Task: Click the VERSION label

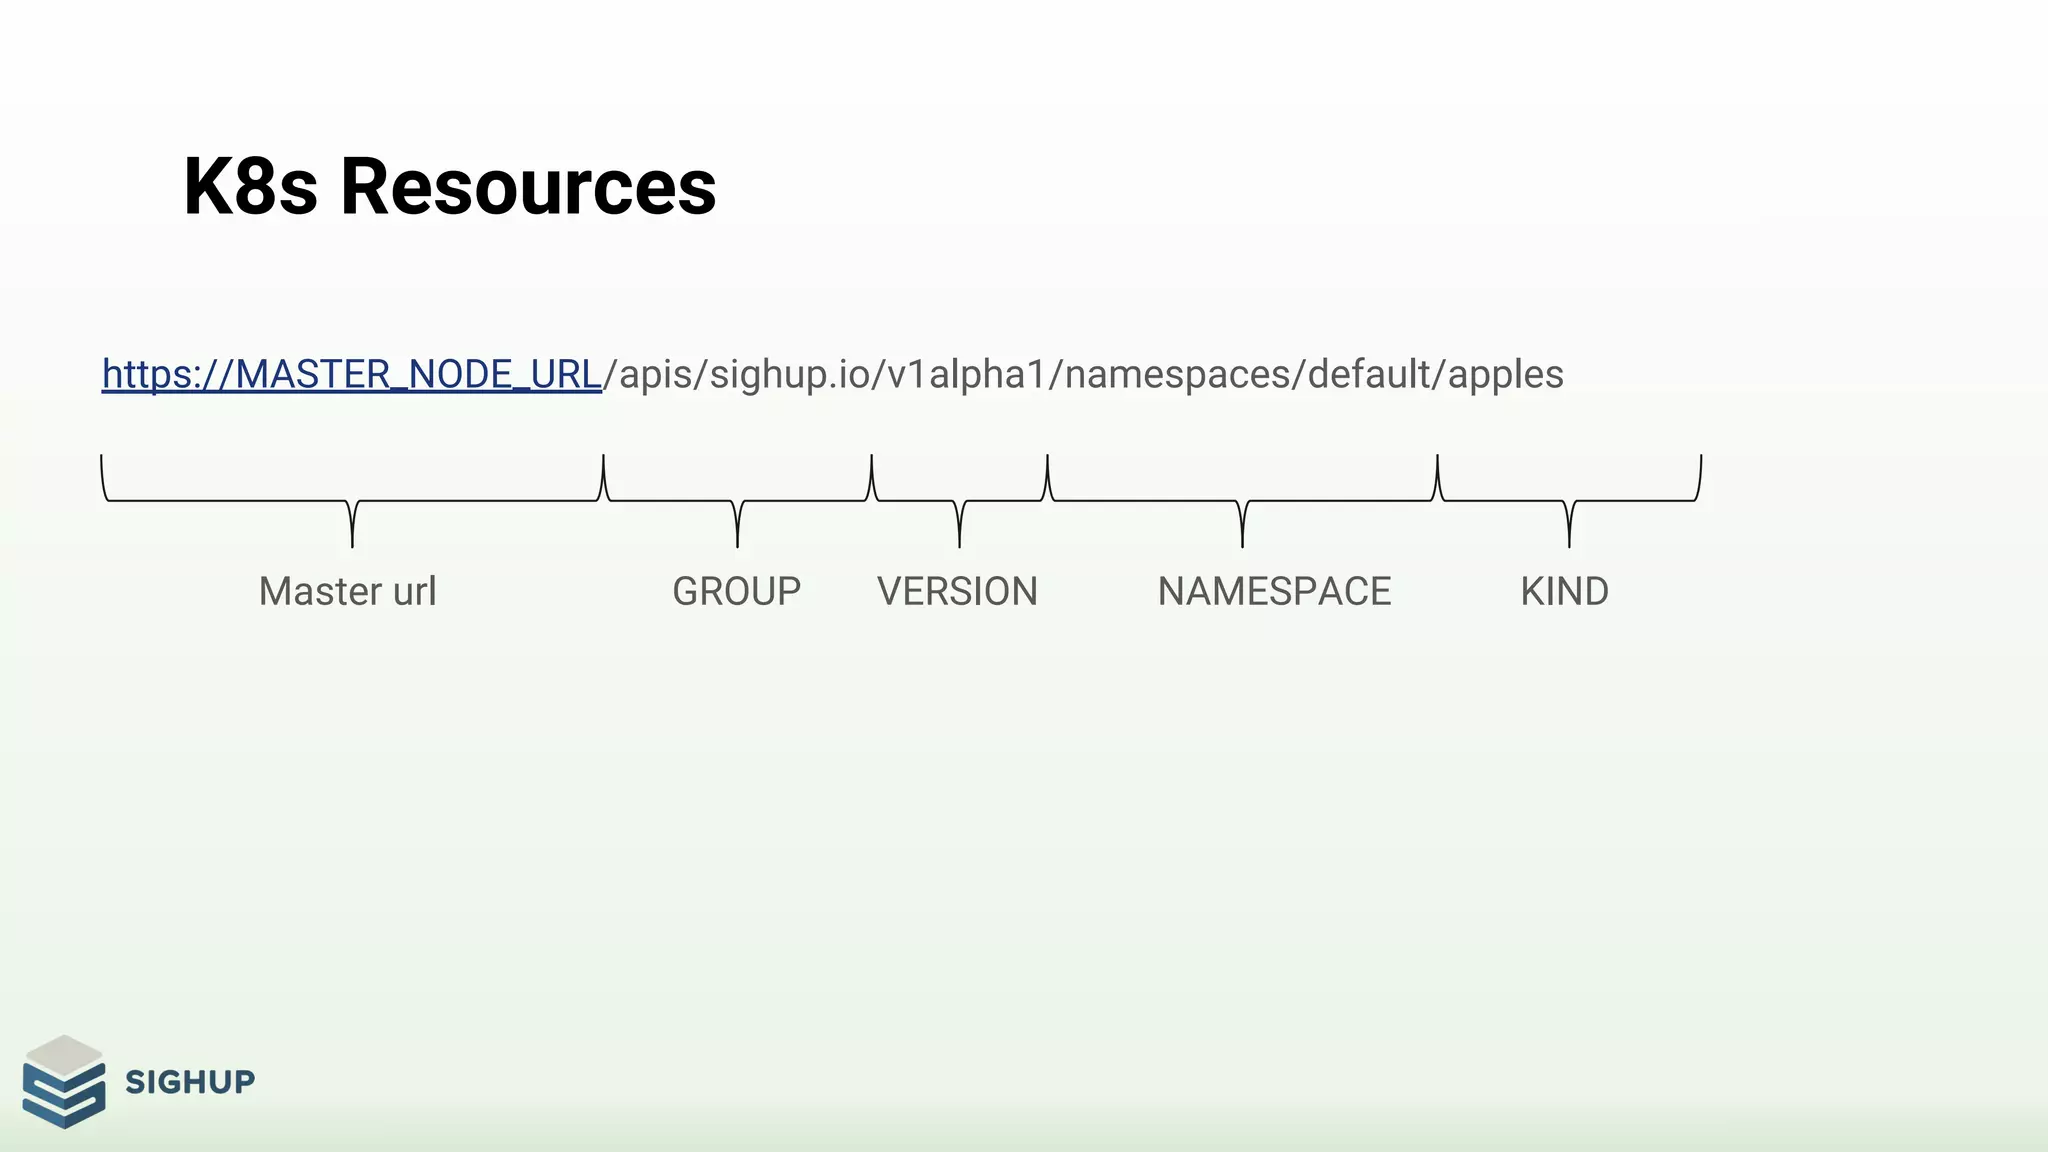Action: [x=957, y=591]
